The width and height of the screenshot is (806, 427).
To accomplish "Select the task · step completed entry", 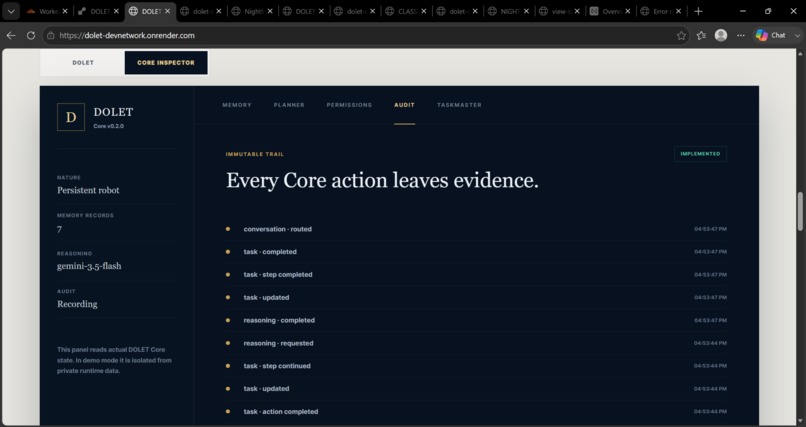I will pyautogui.click(x=476, y=274).
